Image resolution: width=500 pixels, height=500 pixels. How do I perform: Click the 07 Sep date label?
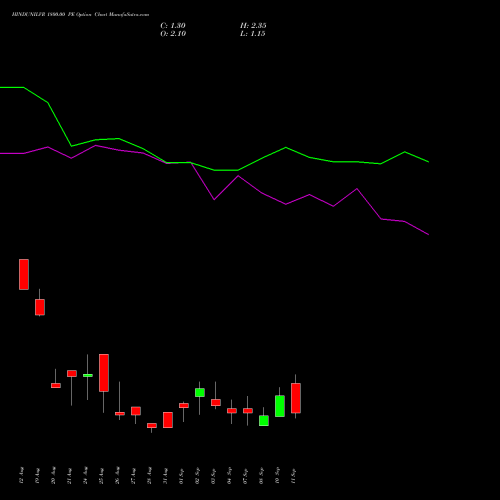(x=245, y=476)
